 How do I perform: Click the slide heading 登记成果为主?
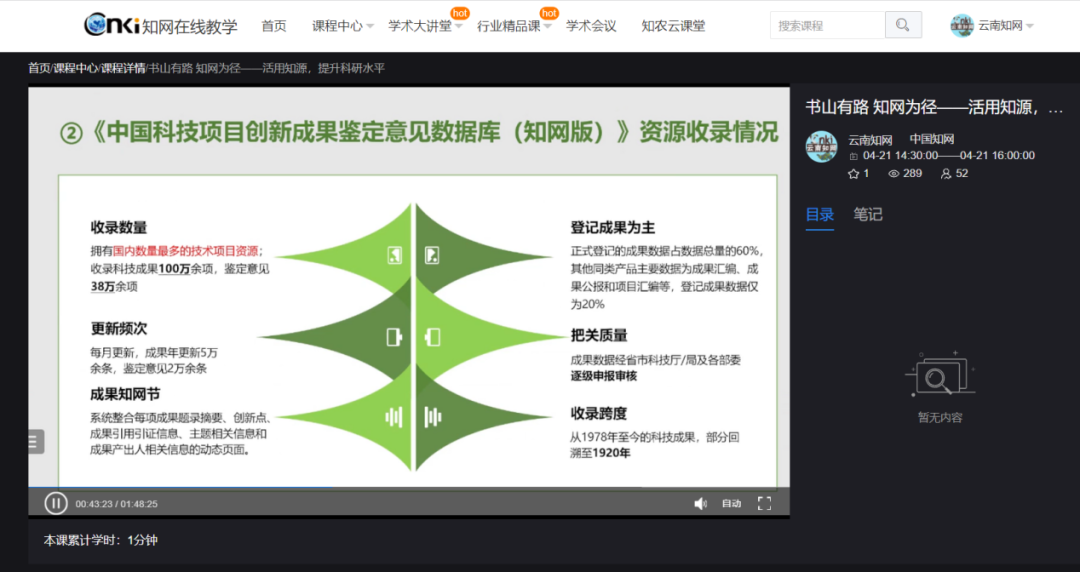pos(612,227)
